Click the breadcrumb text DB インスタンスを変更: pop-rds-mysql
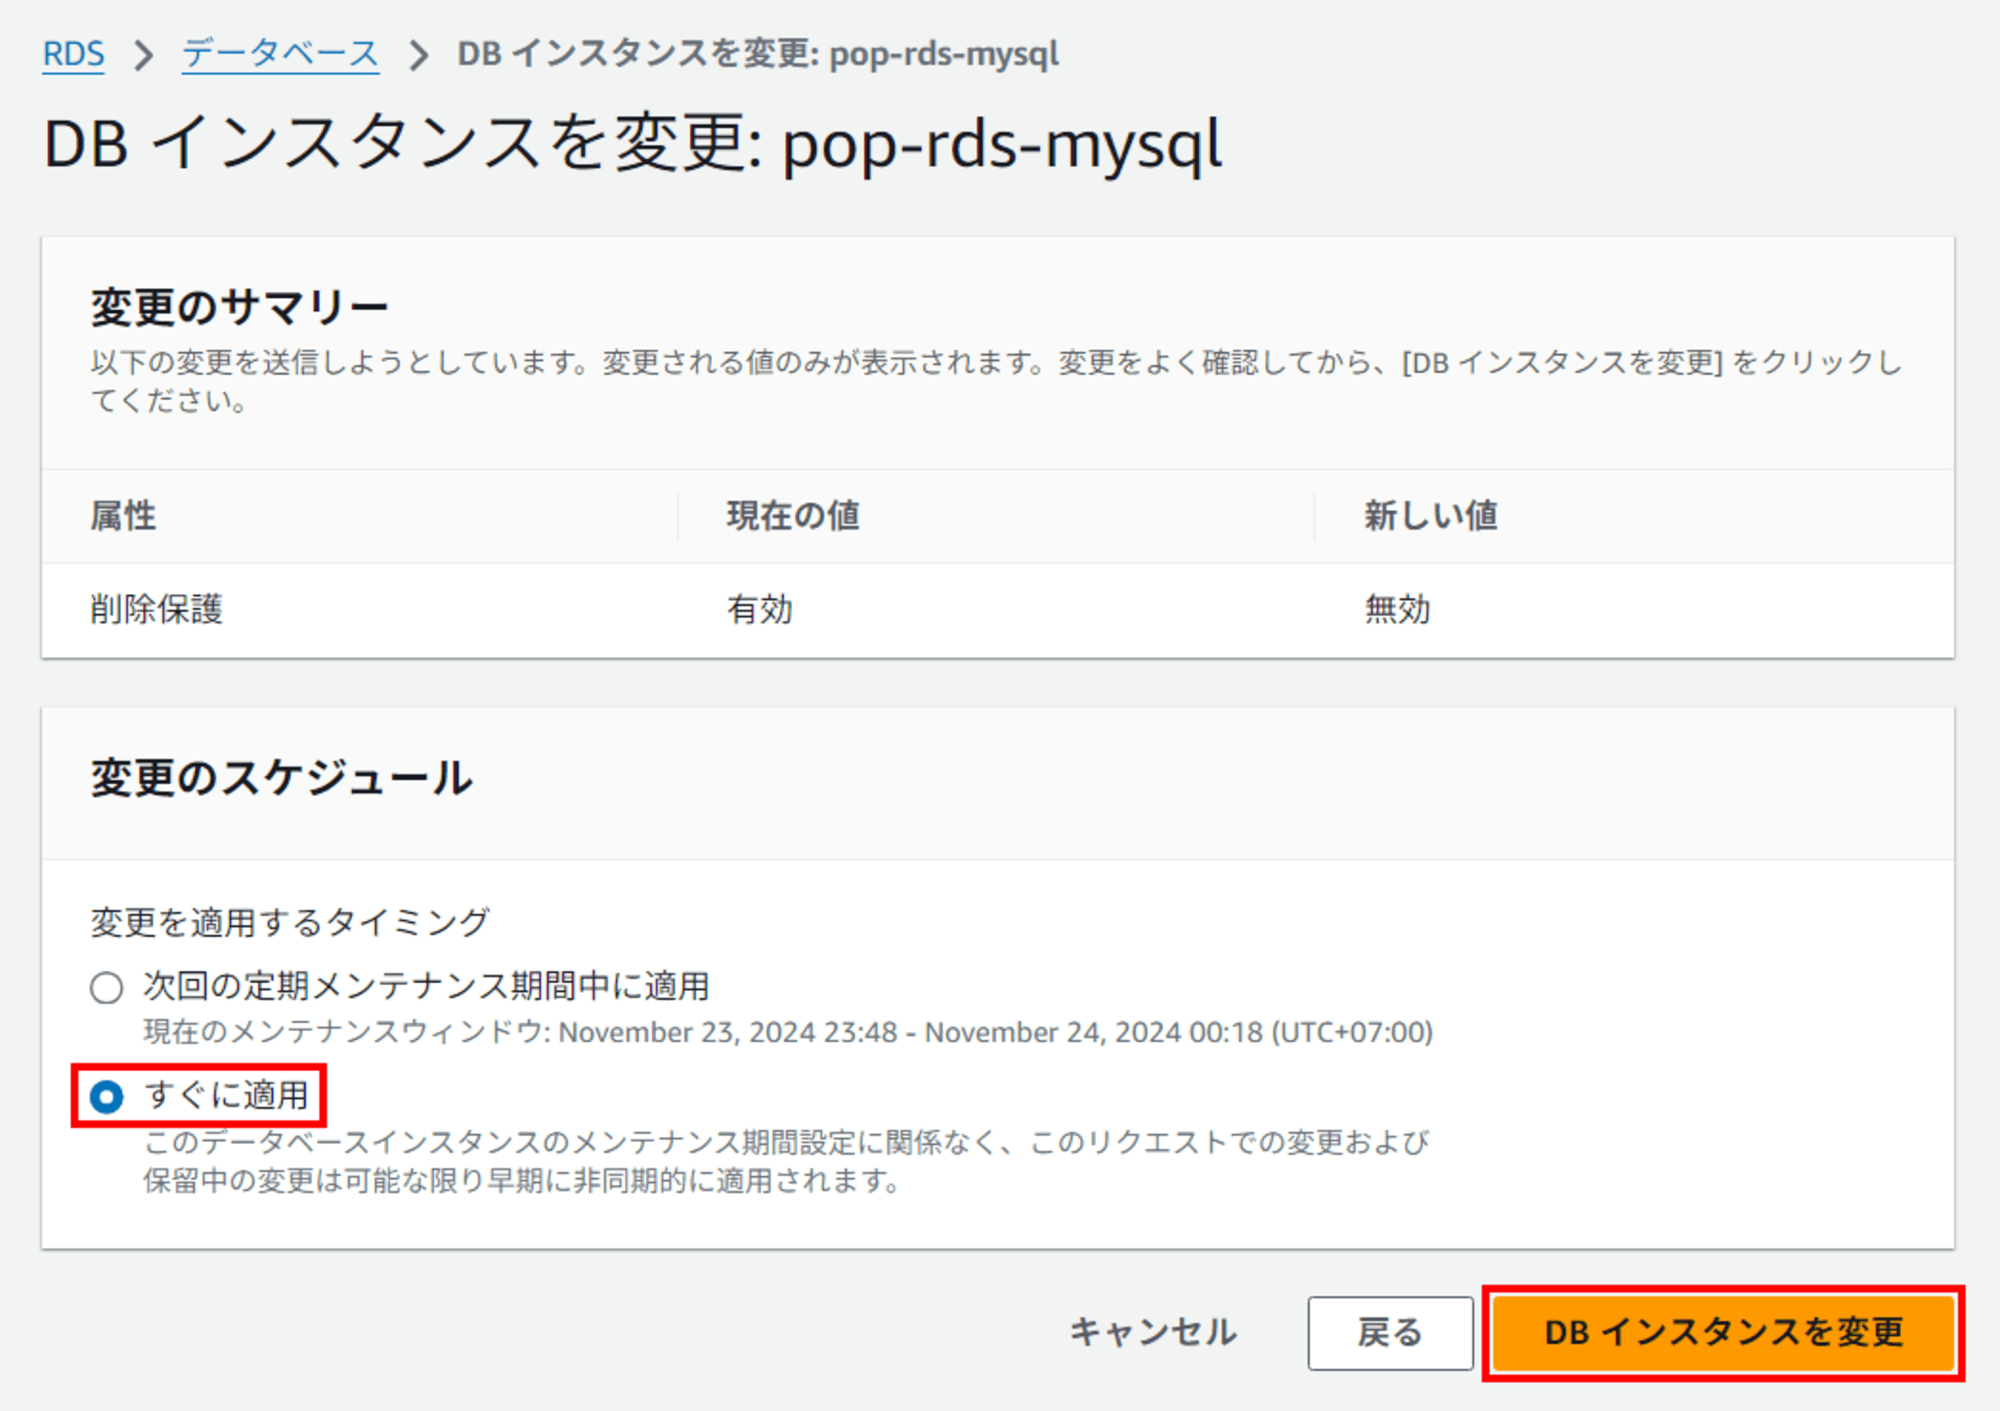The width and height of the screenshot is (2000, 1411). pos(758,53)
